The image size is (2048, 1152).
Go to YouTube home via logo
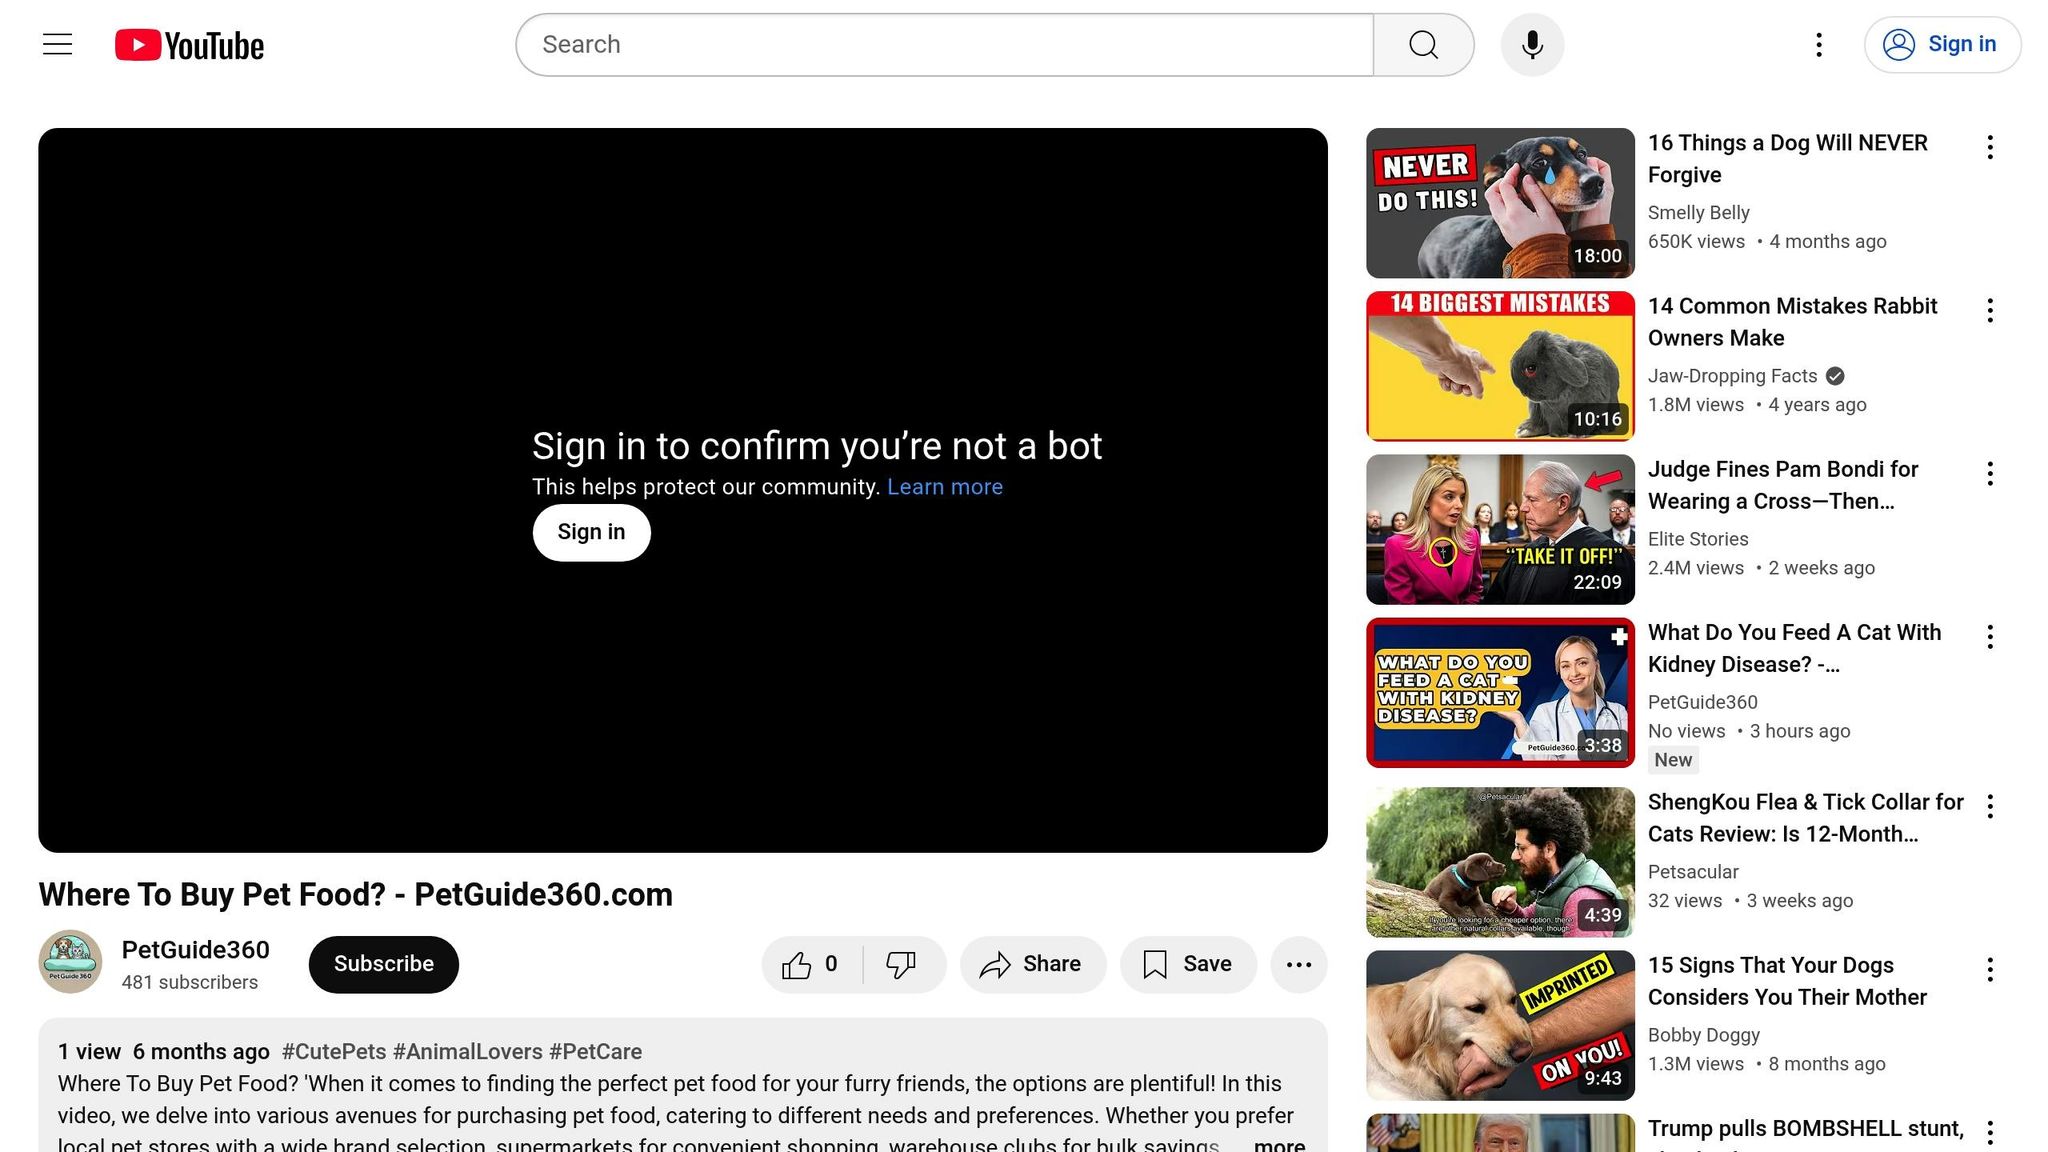(189, 45)
